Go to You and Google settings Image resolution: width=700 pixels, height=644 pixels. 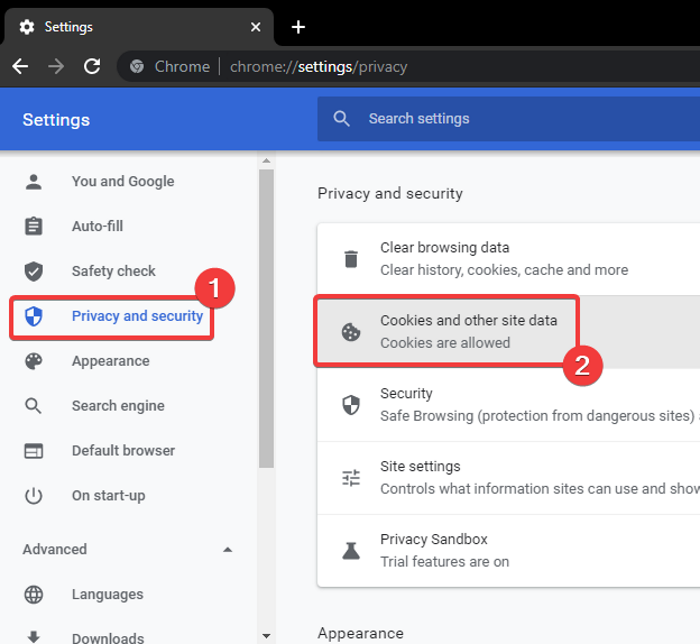[x=122, y=181]
